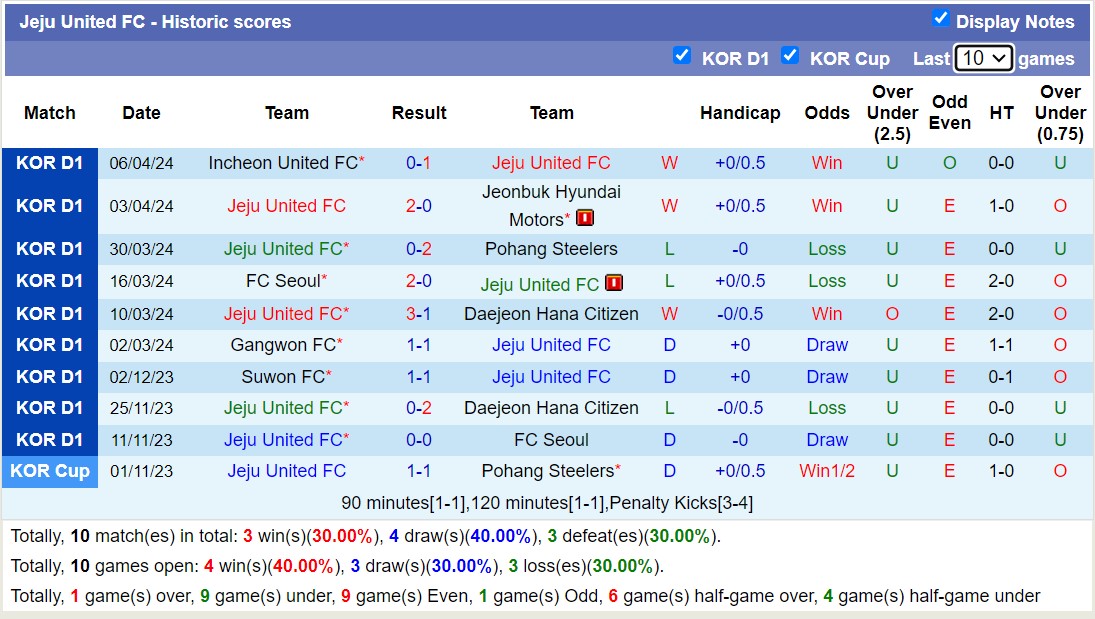
Task: Select the KOR Cup badge on 01/11/23 row
Action: click(50, 471)
